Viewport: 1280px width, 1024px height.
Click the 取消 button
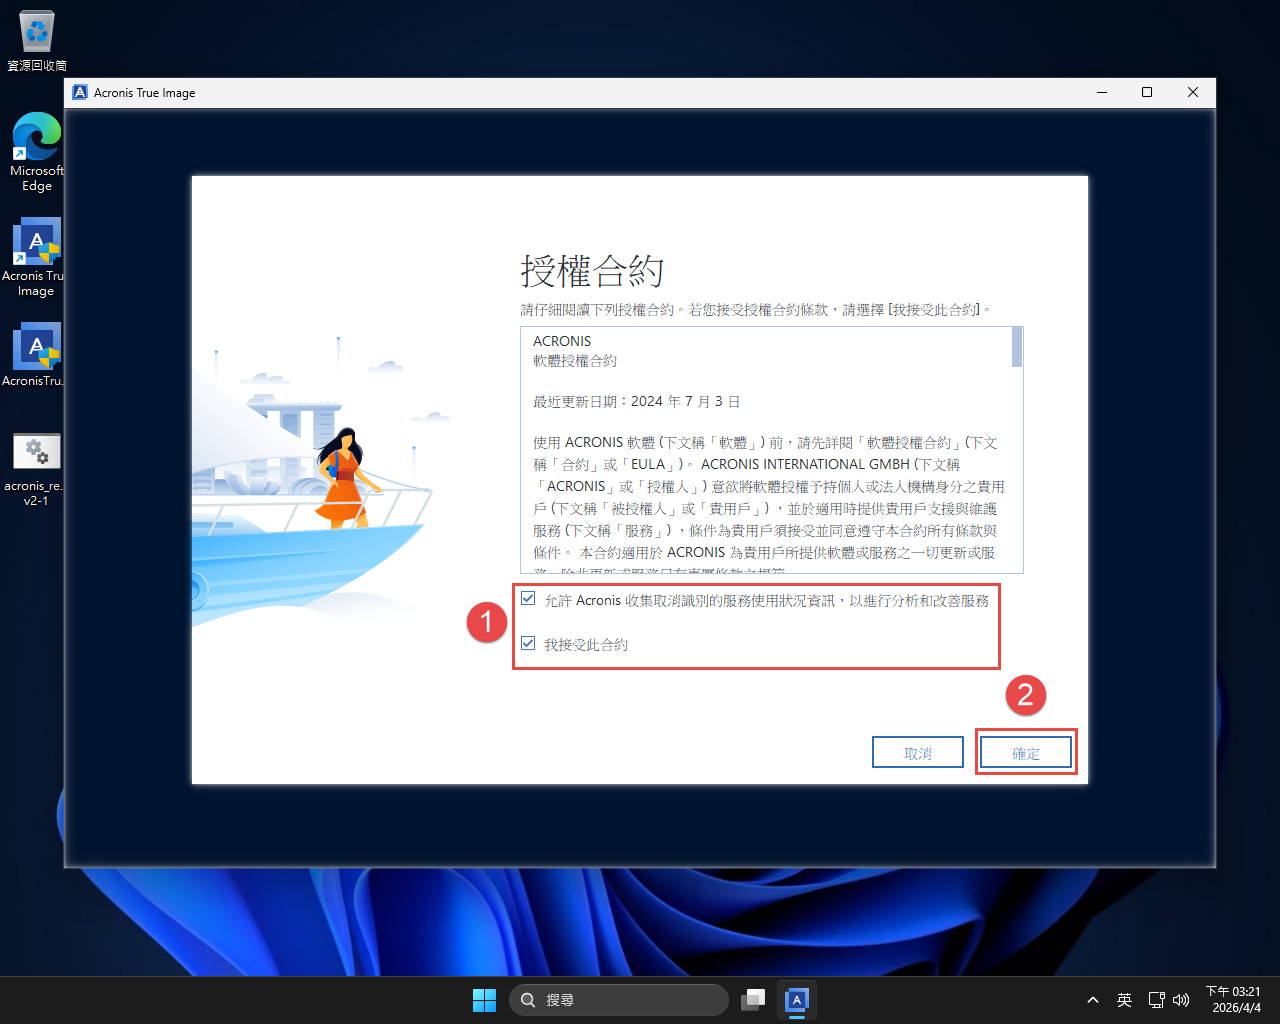(x=918, y=753)
